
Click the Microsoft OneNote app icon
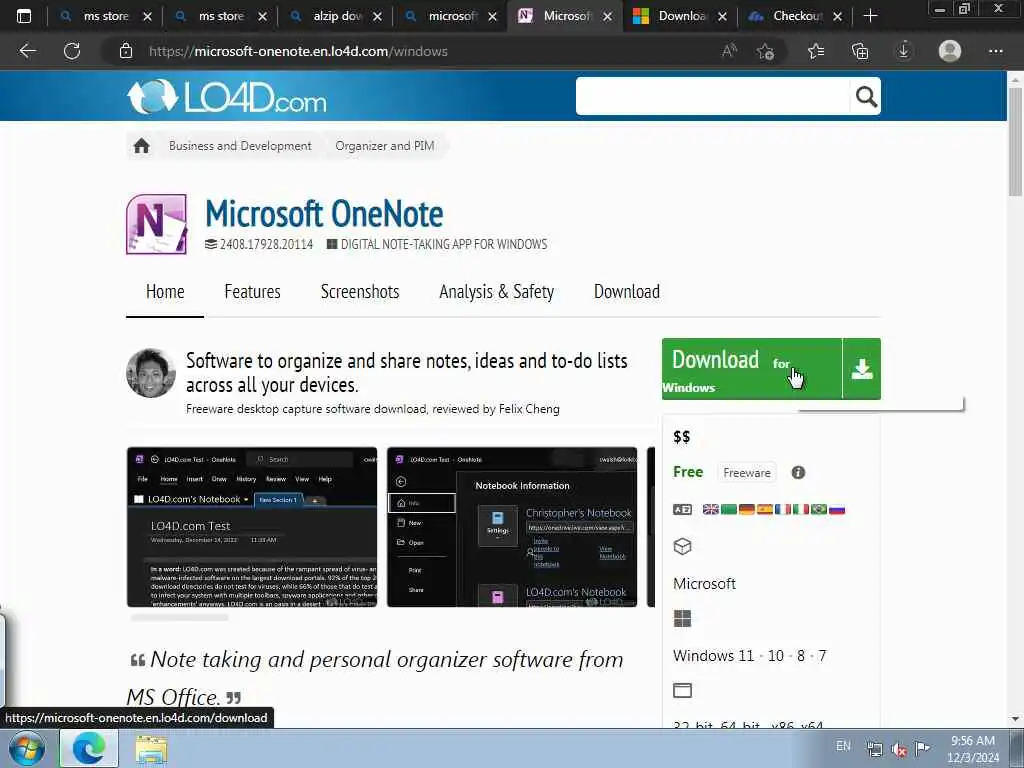pos(157,224)
